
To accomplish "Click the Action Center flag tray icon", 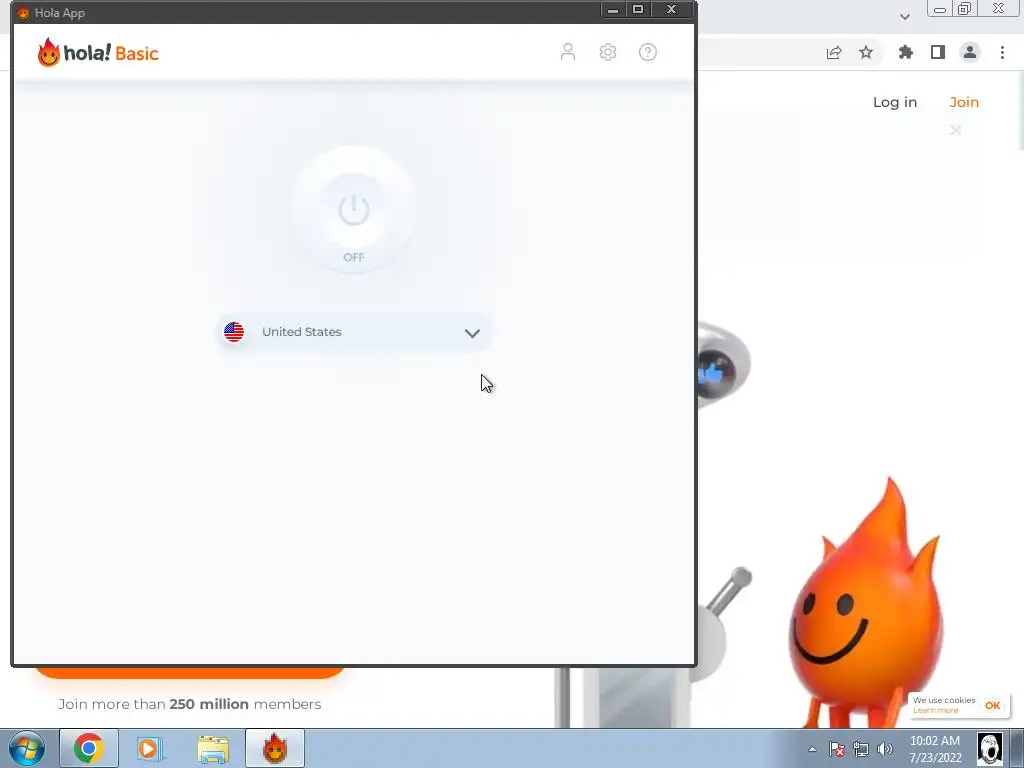I will point(837,749).
